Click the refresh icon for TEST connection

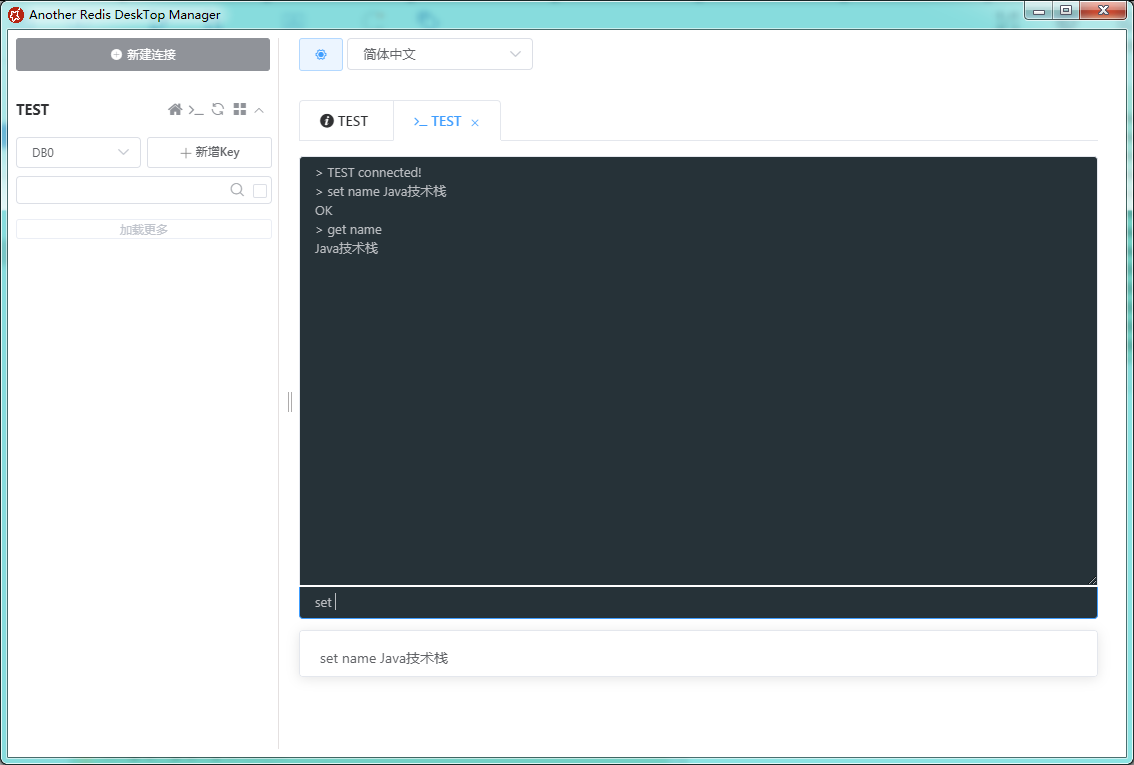point(217,110)
